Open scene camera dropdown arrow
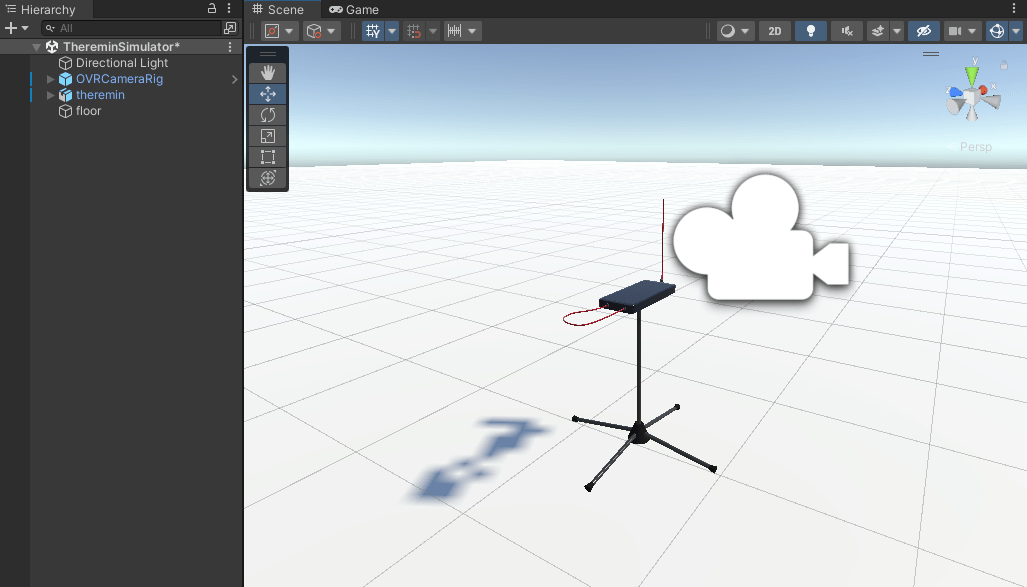The image size is (1027, 587). (973, 31)
